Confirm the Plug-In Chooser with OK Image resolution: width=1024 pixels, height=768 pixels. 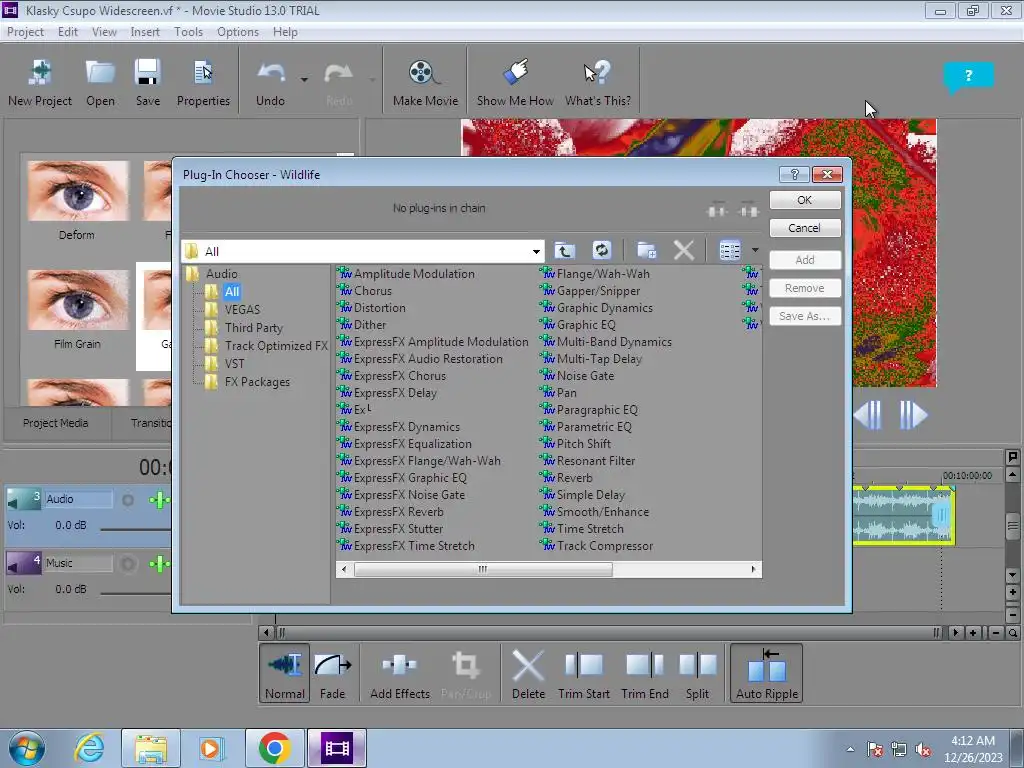(x=805, y=200)
